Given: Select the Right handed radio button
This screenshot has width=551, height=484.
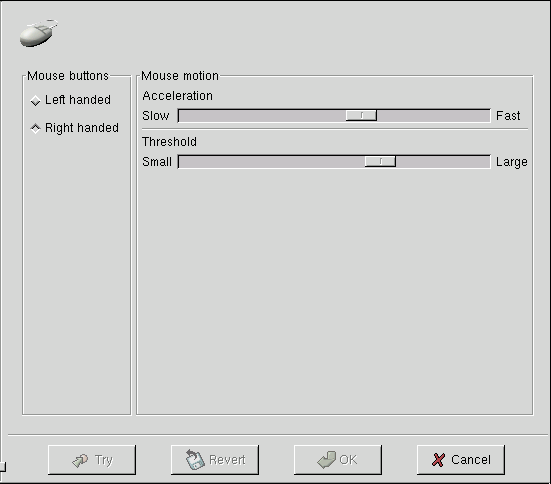Looking at the screenshot, I should pos(35,128).
